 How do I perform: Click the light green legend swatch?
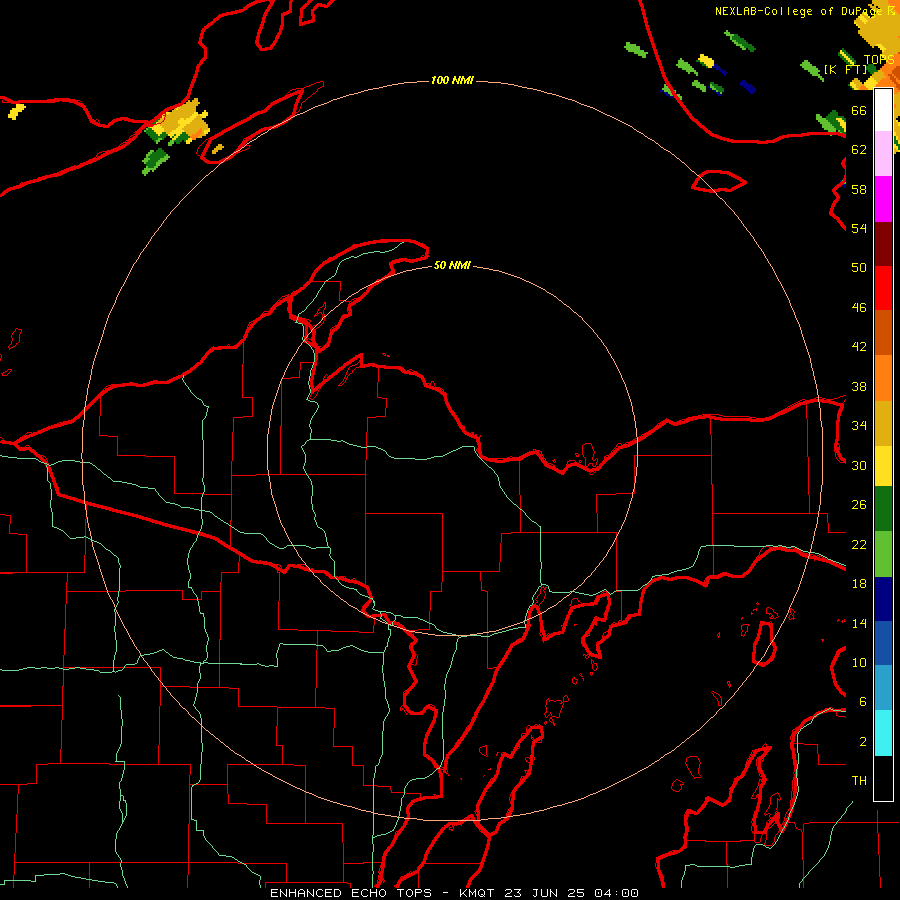coord(883,554)
